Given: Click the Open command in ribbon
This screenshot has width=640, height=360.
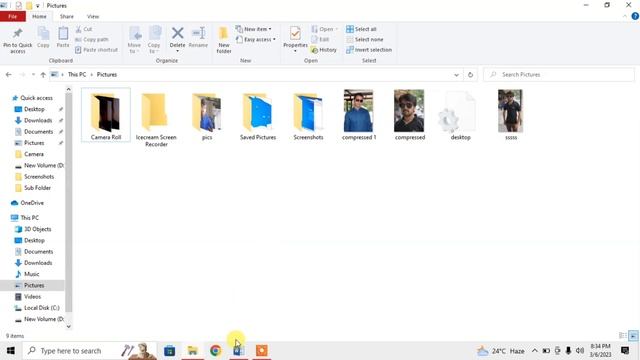Looking at the screenshot, I should 324,29.
